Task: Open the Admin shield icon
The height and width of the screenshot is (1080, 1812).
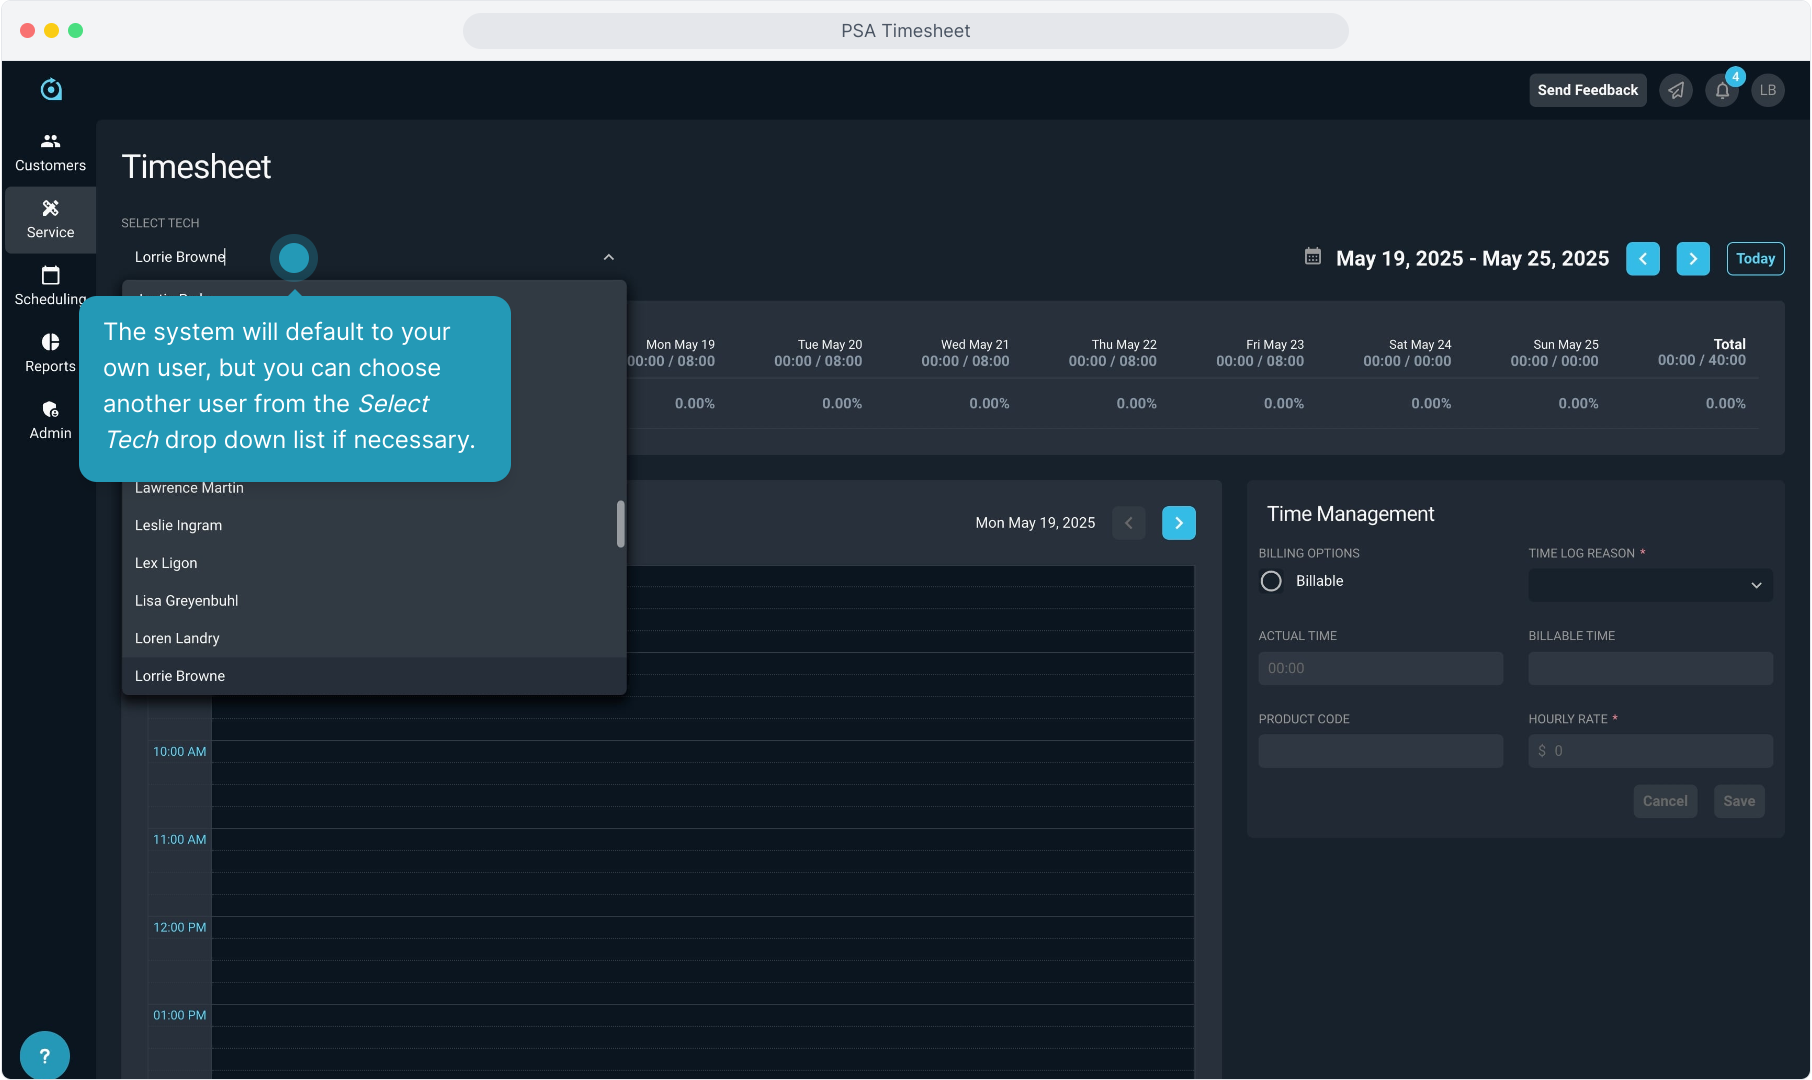Action: [x=50, y=409]
